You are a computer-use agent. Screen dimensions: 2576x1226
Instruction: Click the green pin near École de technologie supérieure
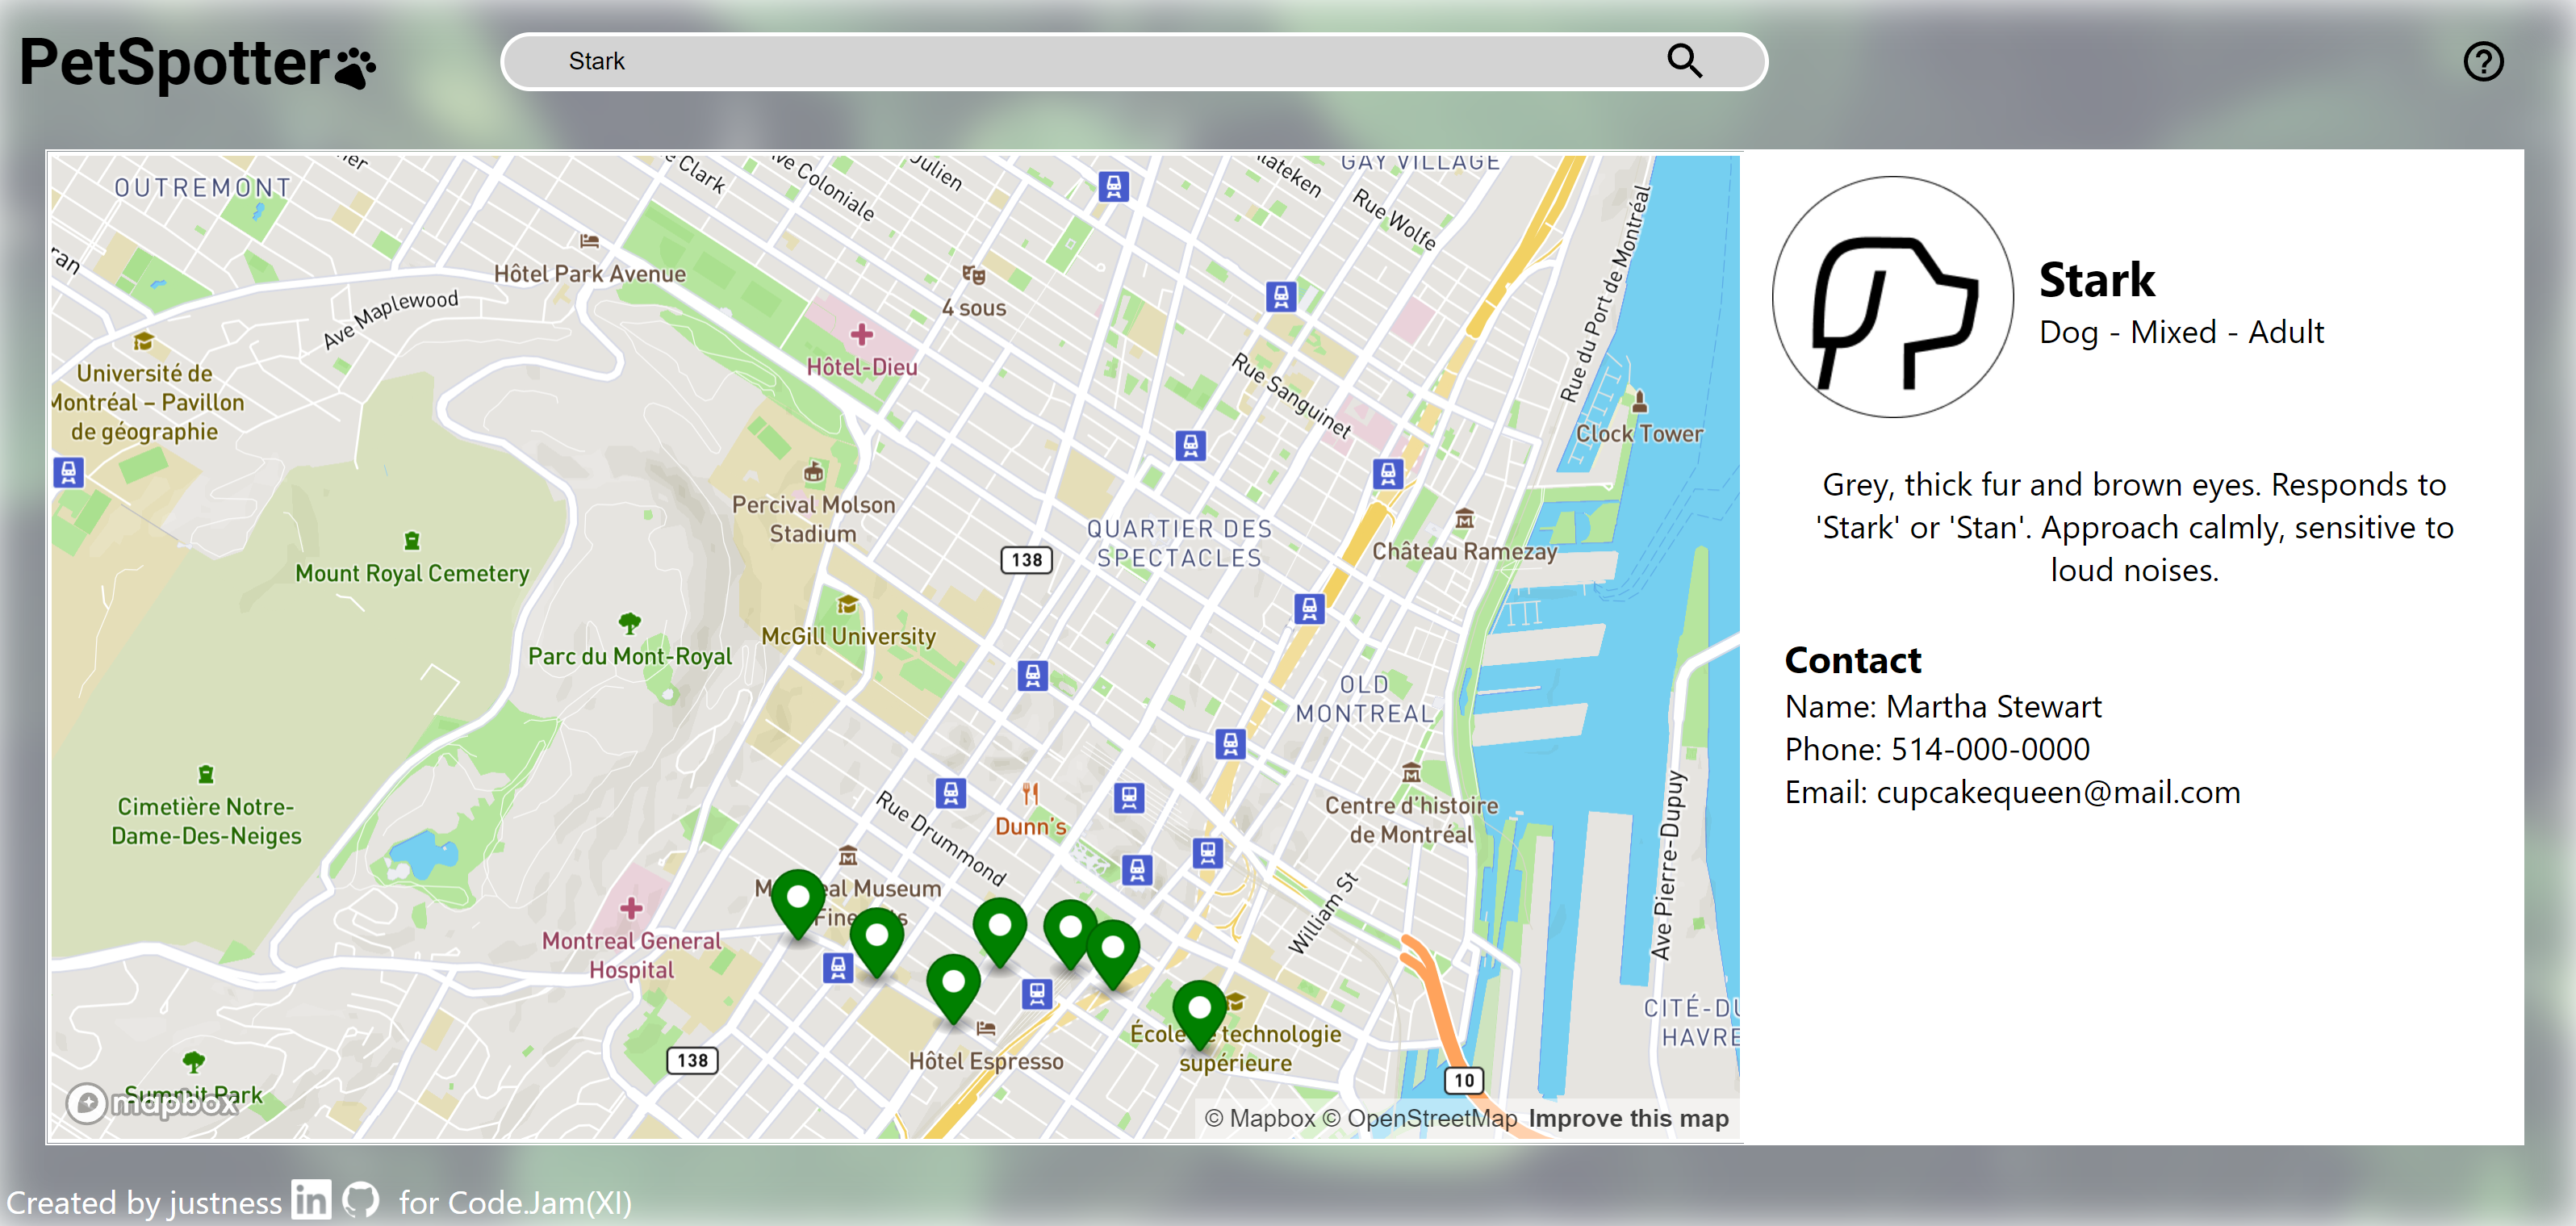click(x=1199, y=1010)
